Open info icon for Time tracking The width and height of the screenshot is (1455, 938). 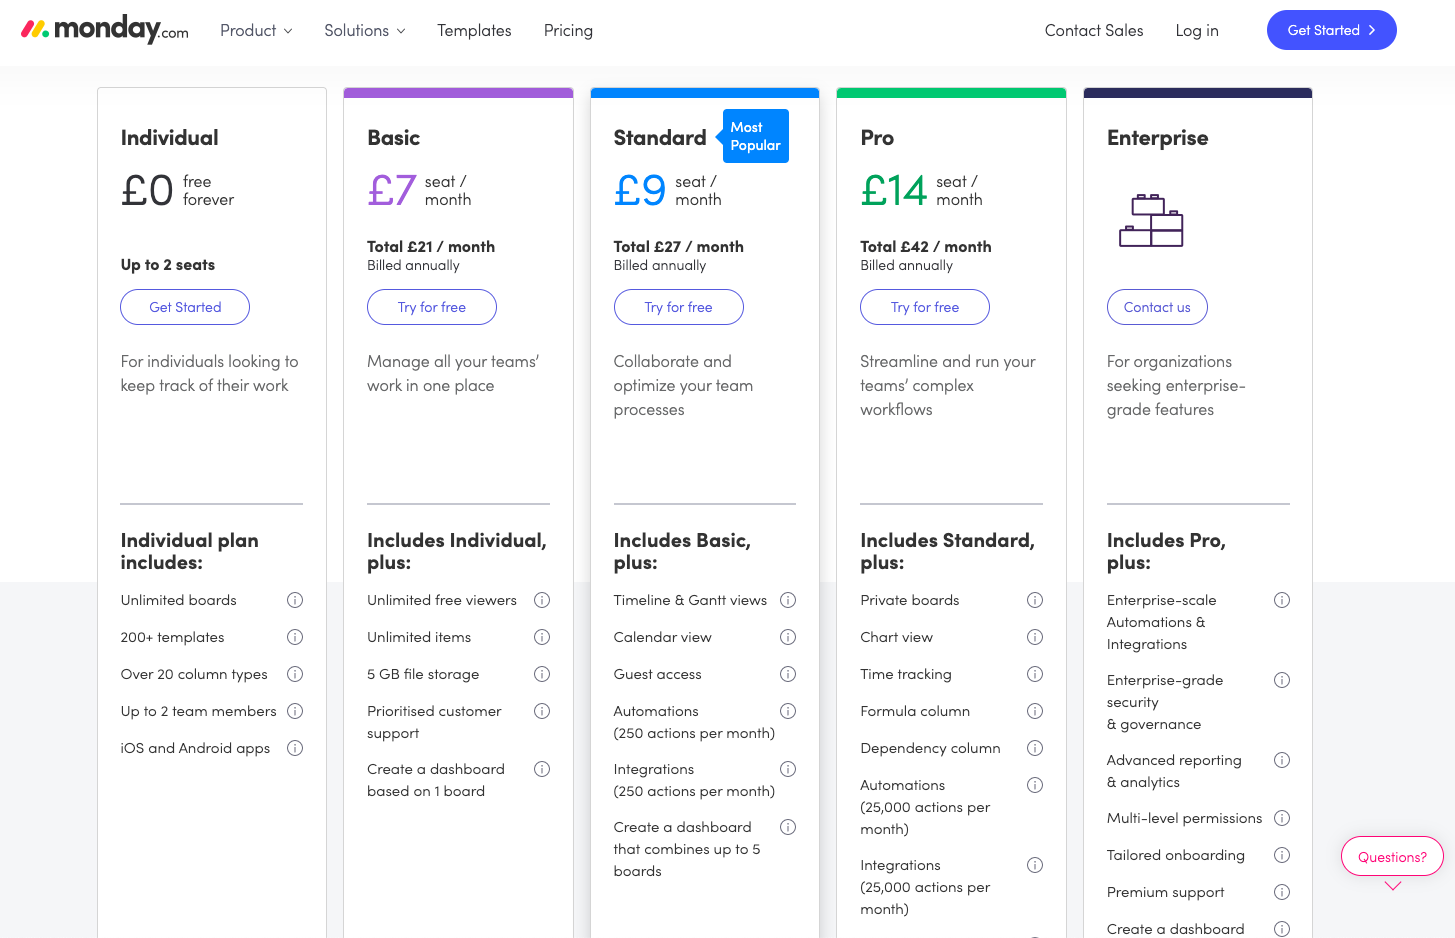[x=1035, y=674]
